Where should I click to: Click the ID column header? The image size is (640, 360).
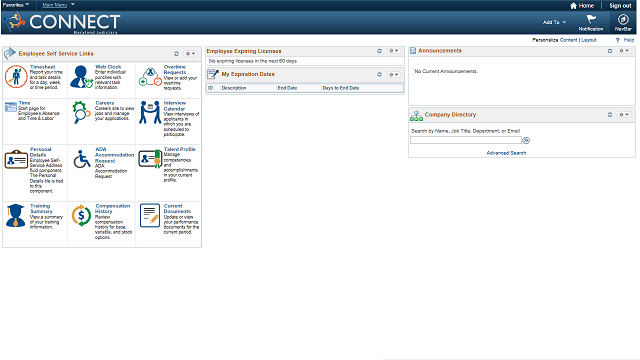point(211,88)
